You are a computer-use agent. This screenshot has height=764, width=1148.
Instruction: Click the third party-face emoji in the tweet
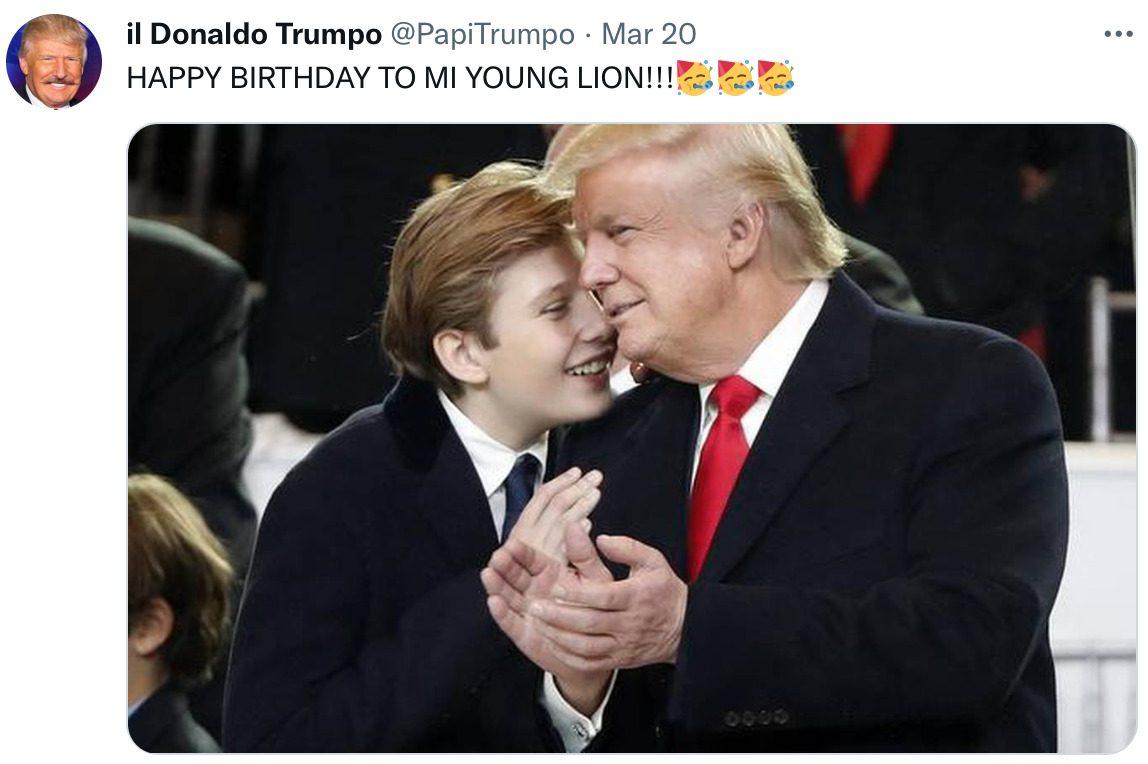click(x=775, y=78)
